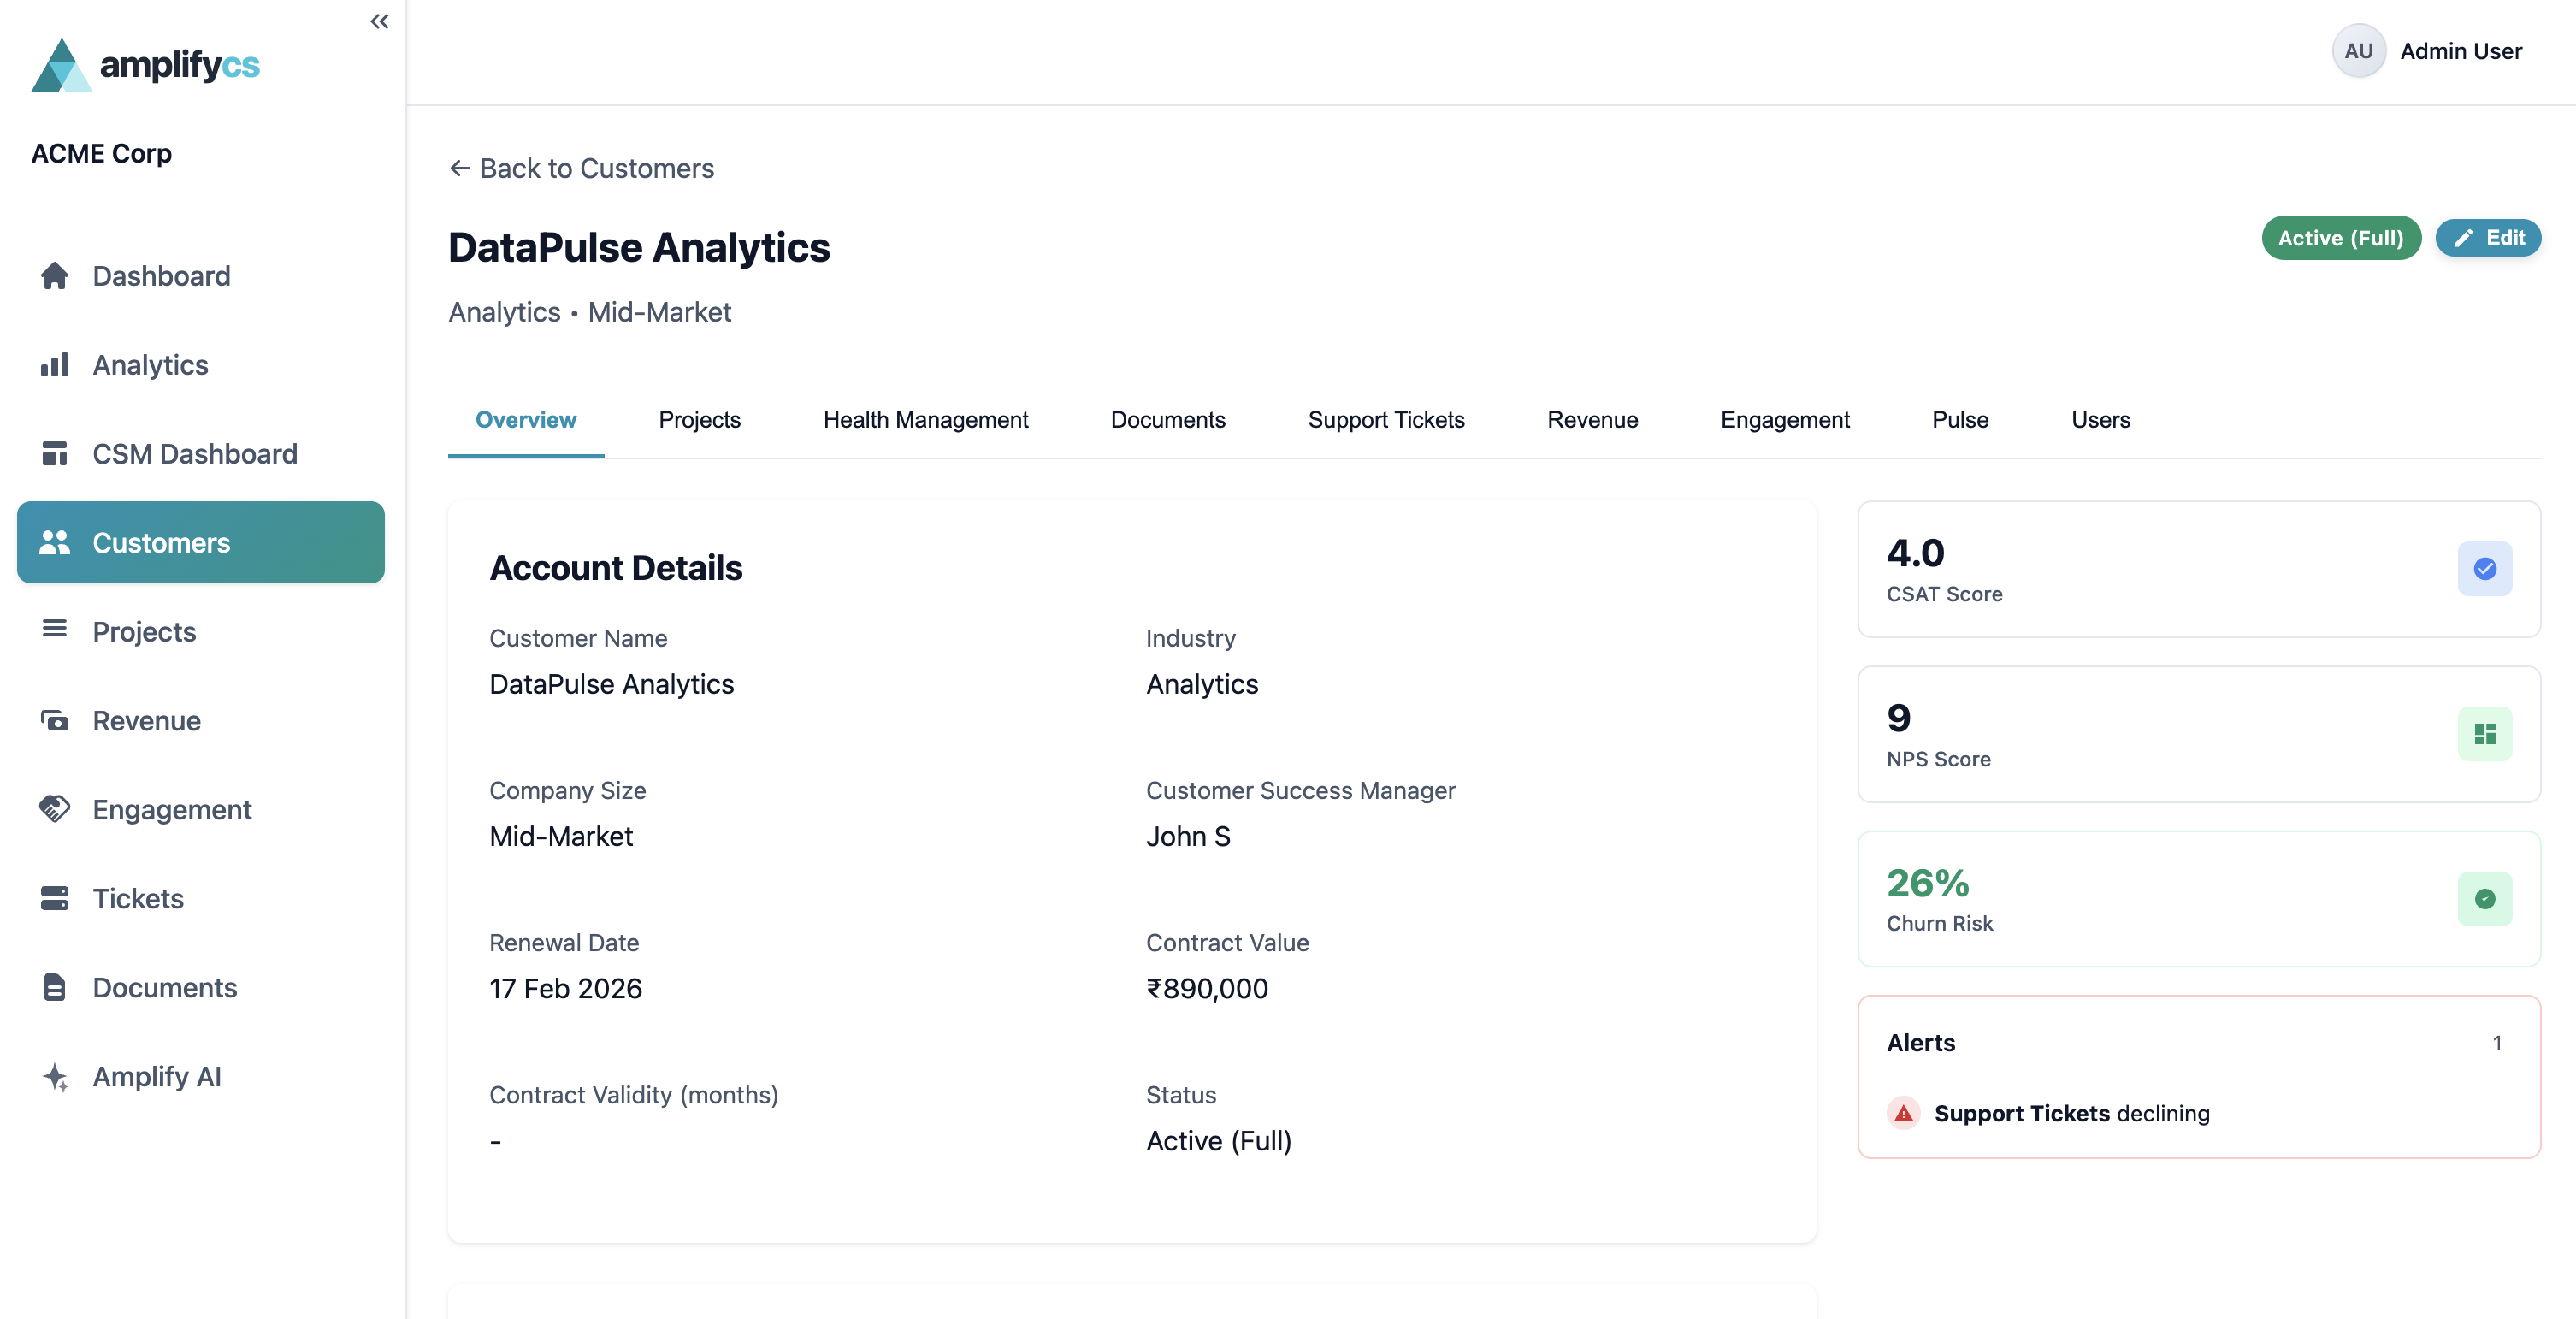Click the Customers people icon

[x=54, y=542]
